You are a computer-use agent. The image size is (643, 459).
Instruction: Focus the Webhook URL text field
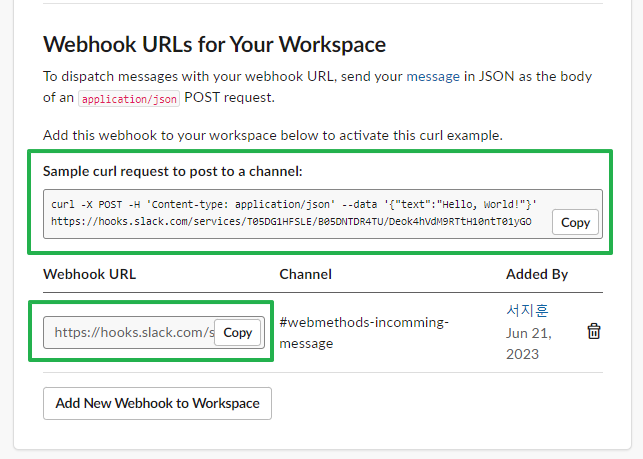click(x=128, y=332)
